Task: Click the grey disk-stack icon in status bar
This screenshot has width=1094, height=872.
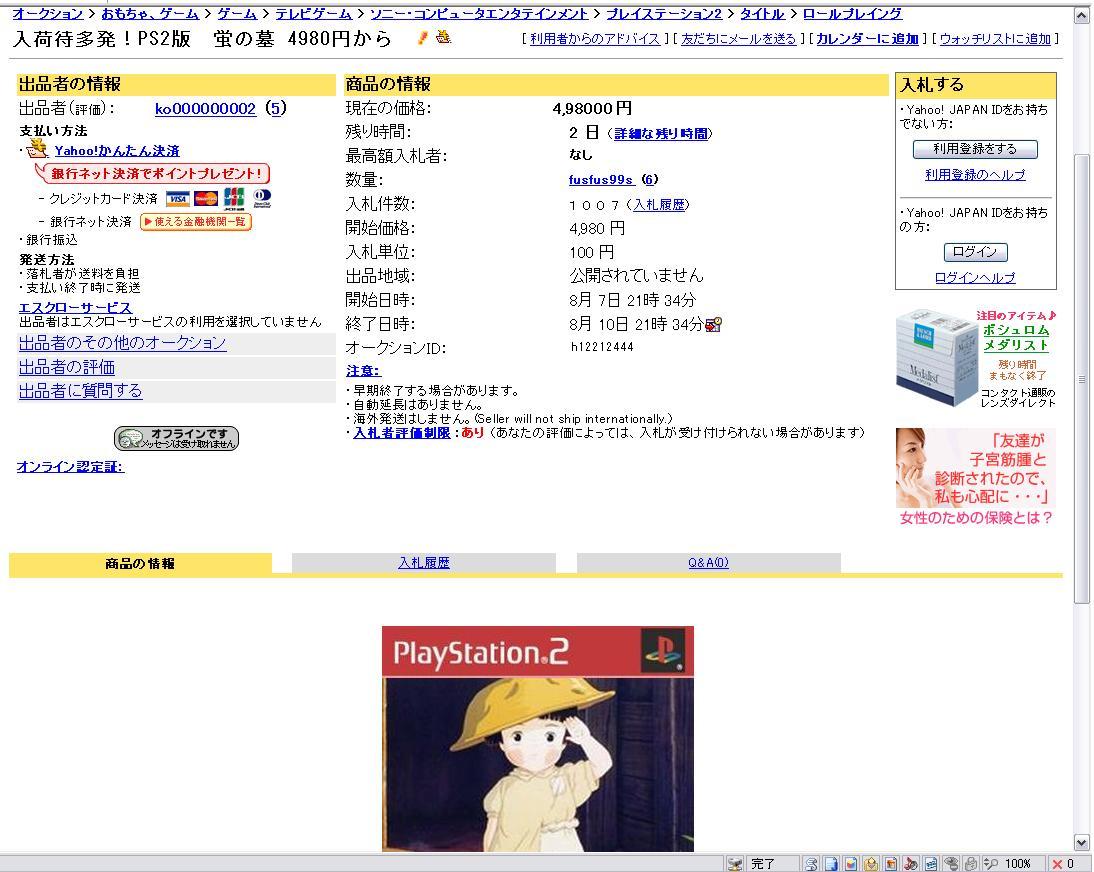Action: click(950, 864)
